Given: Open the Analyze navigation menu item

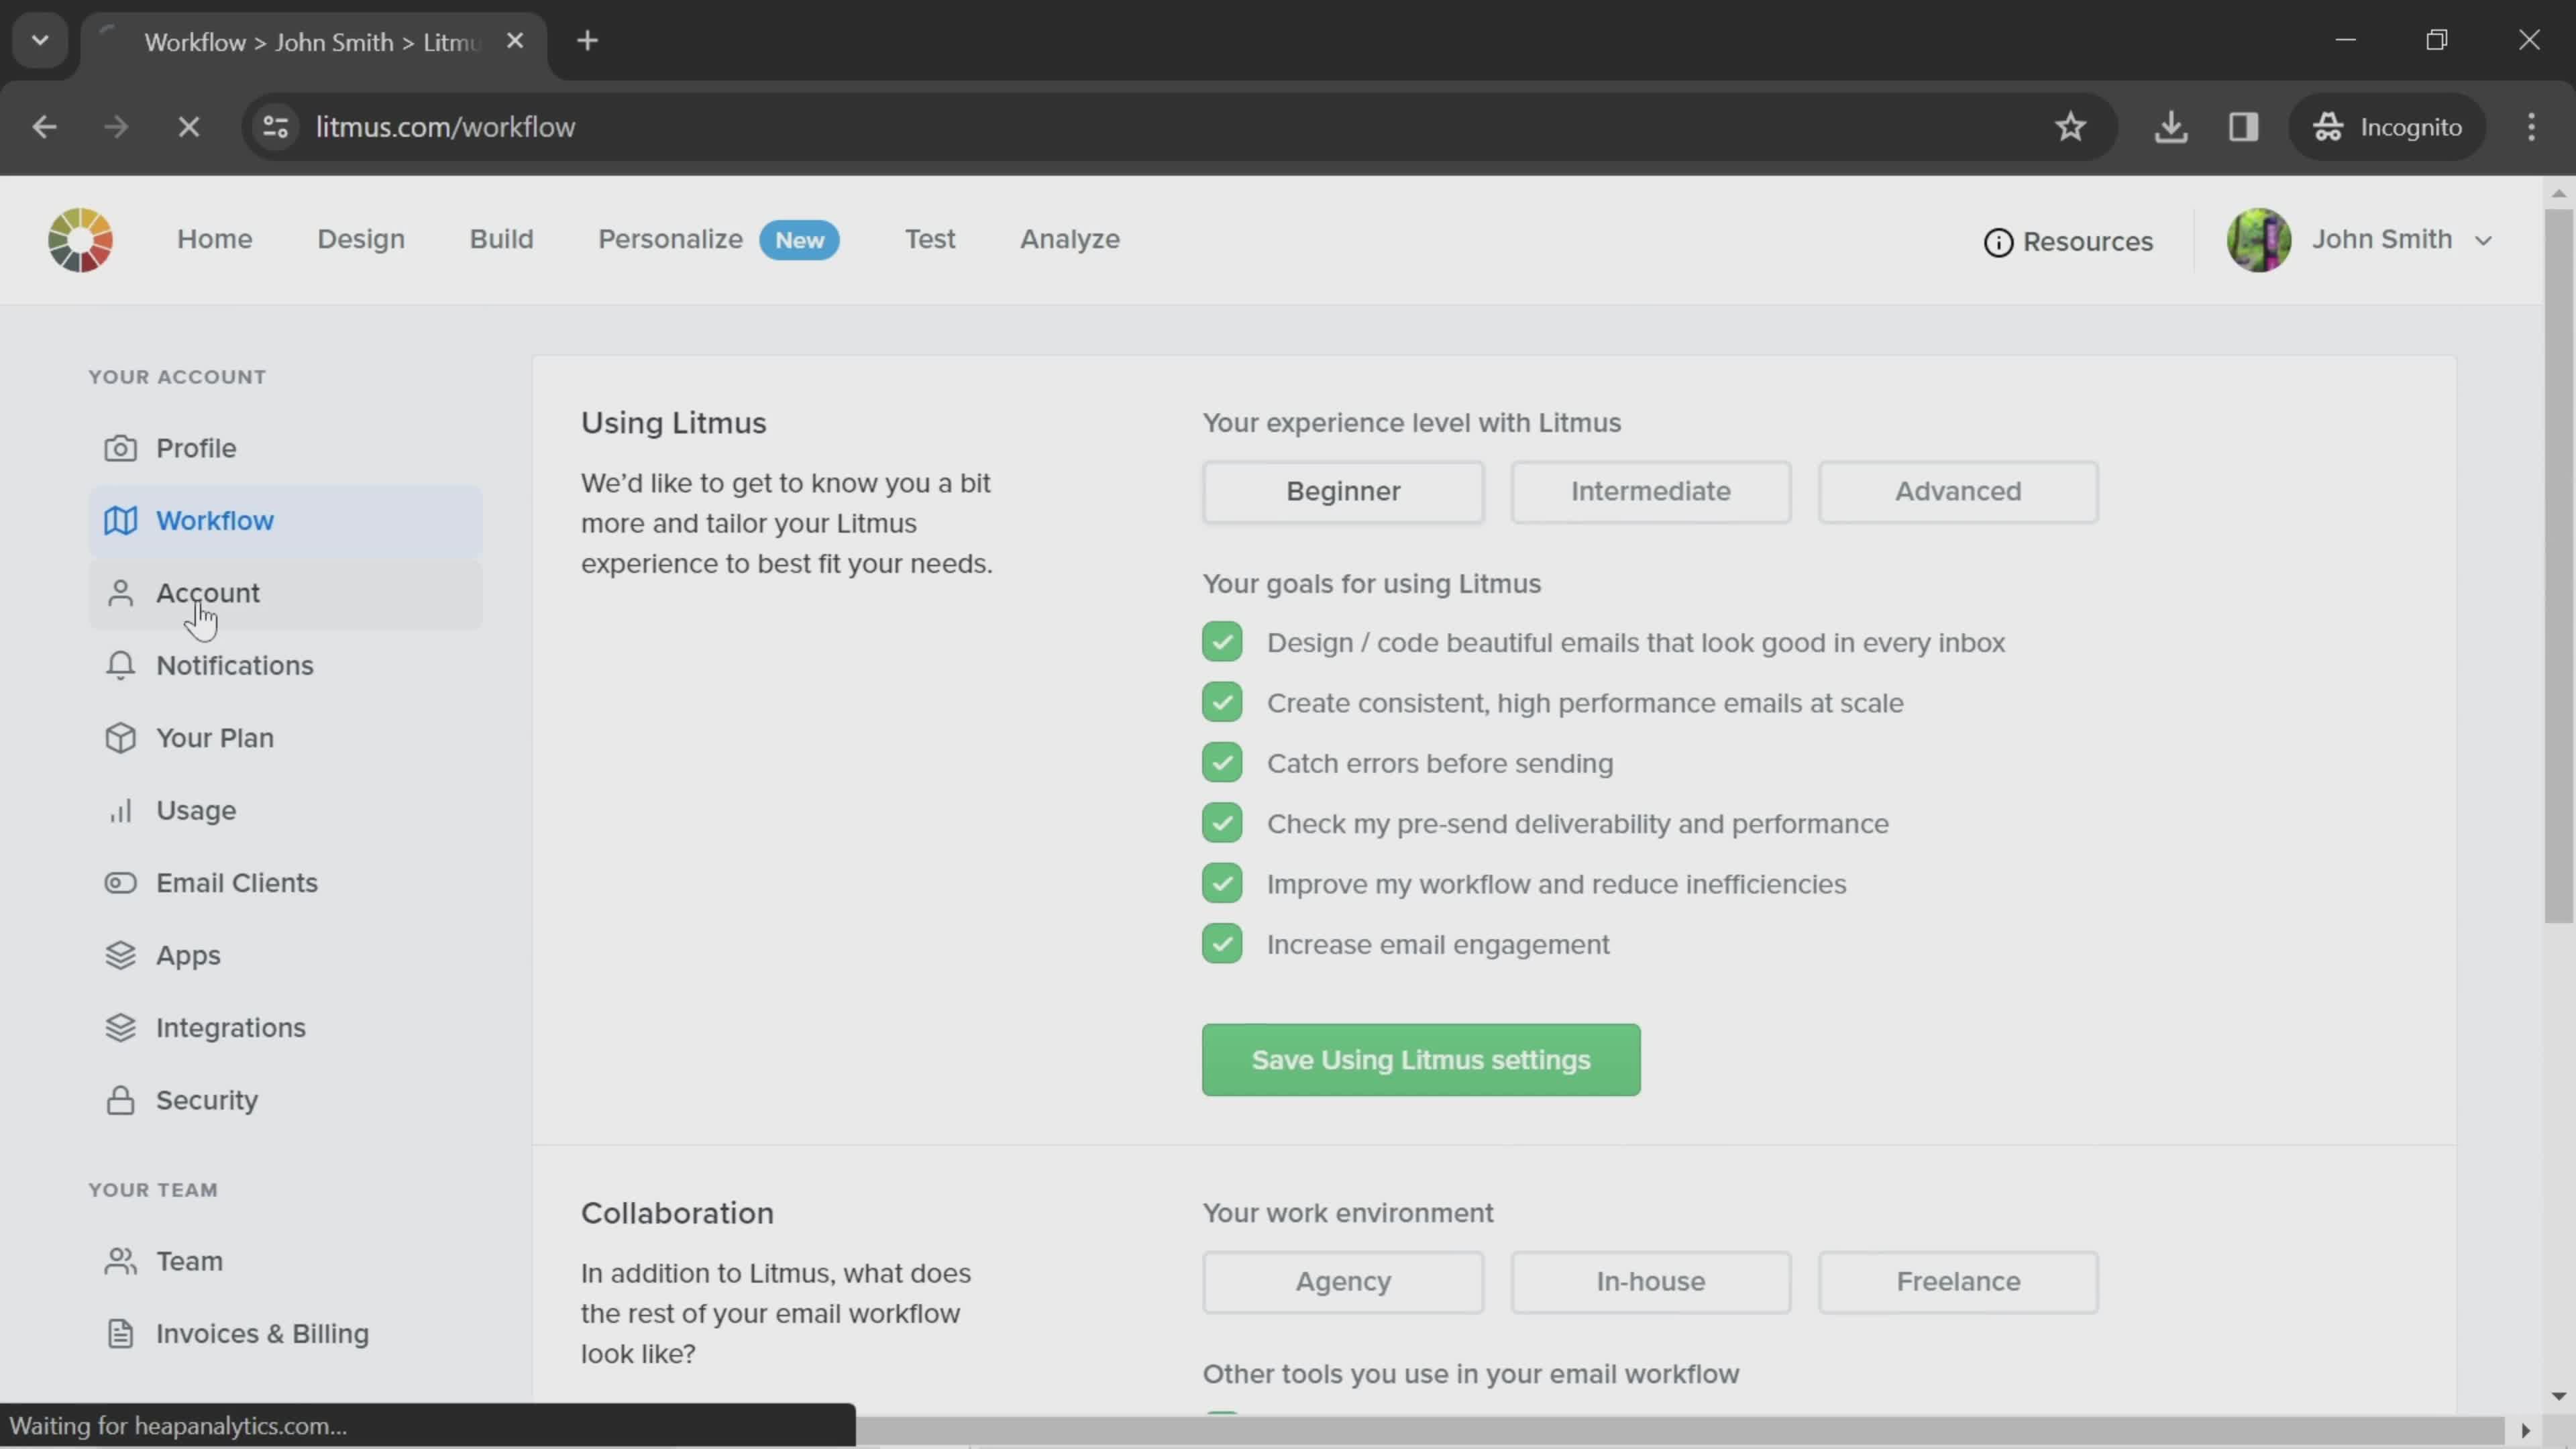Looking at the screenshot, I should click(x=1069, y=239).
